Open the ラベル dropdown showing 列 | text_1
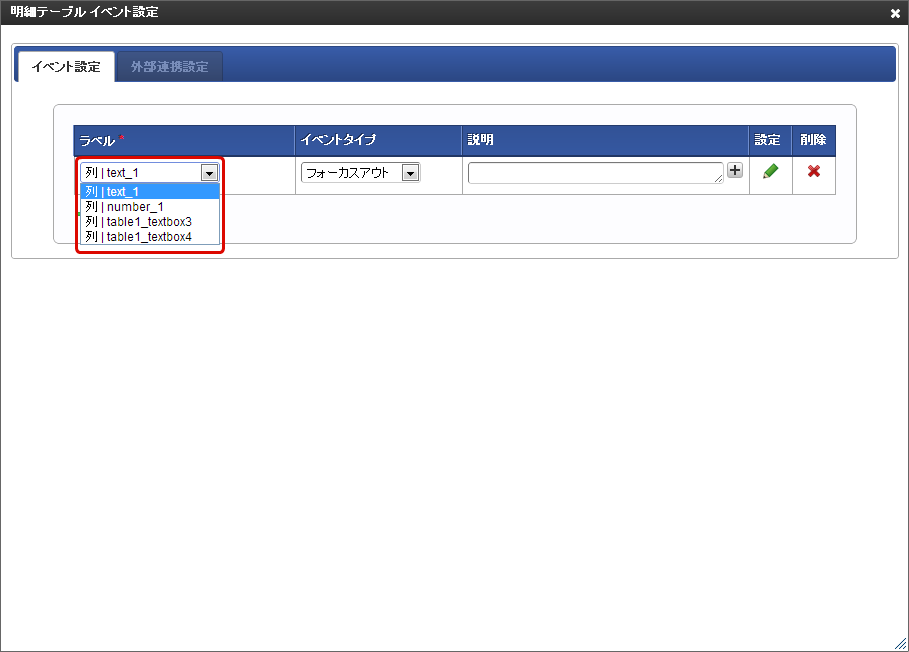Image resolution: width=909 pixels, height=652 pixels. [150, 173]
